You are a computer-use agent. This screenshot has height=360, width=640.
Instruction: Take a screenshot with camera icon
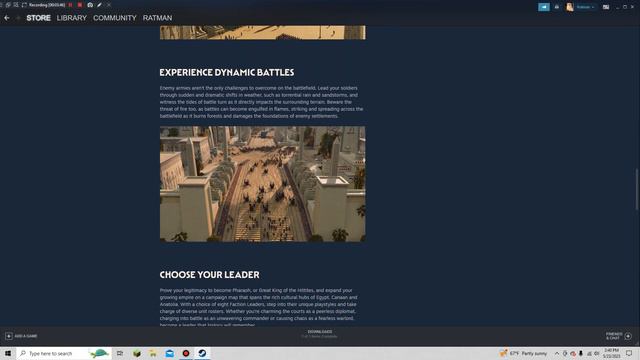click(90, 5)
